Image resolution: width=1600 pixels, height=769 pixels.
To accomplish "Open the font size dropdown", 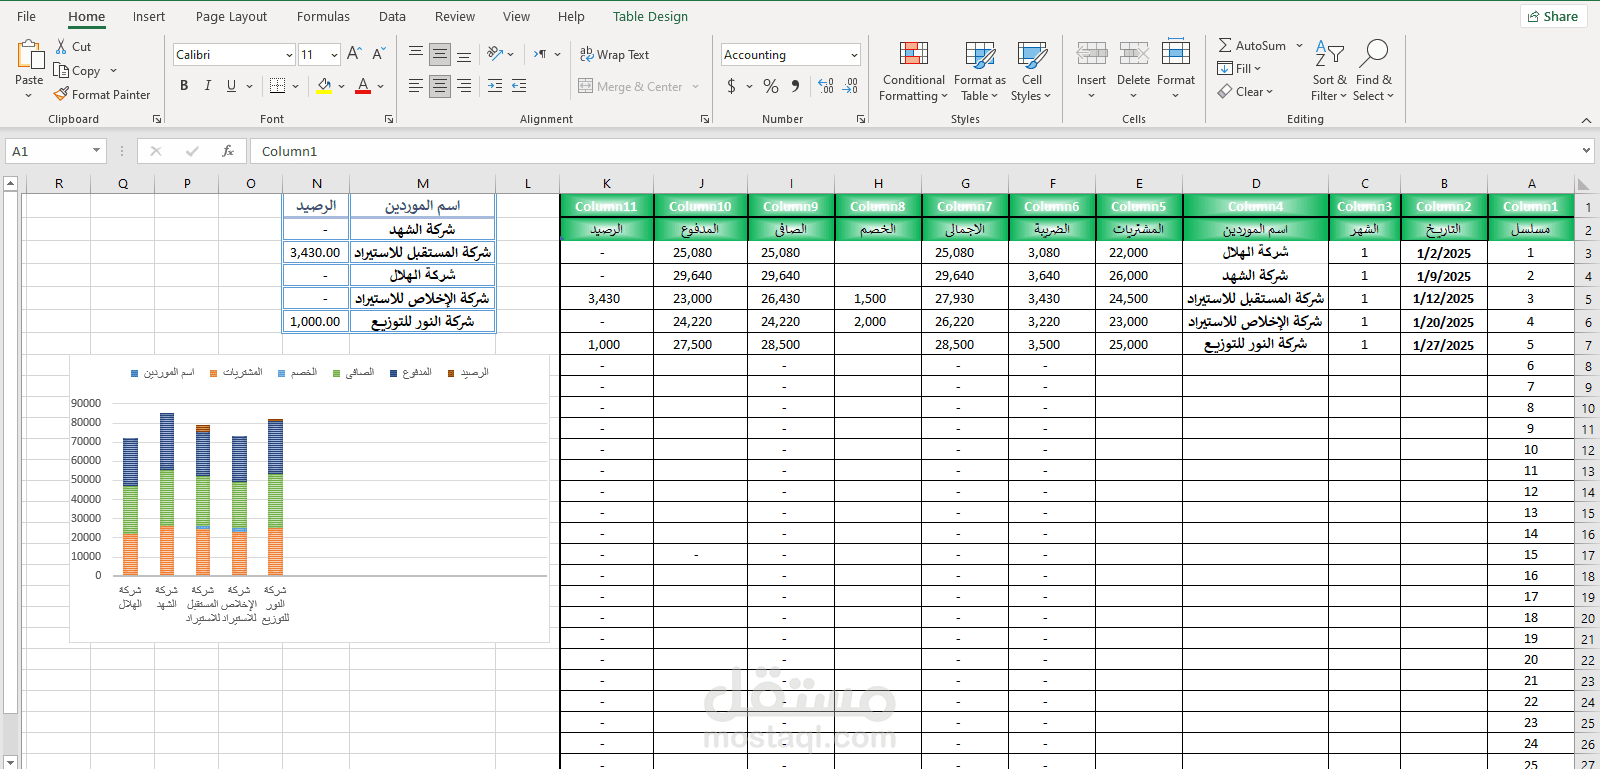I will click(x=334, y=55).
